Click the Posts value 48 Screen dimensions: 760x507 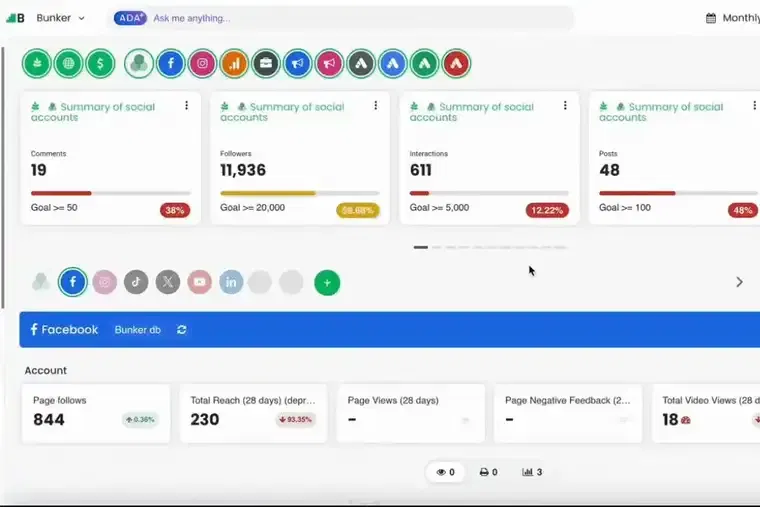pyautogui.click(x=609, y=170)
